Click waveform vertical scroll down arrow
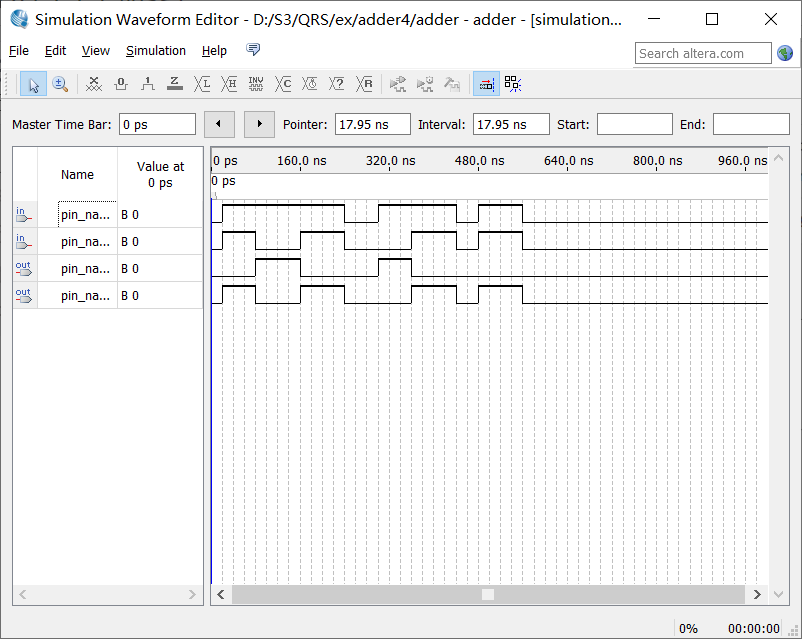 tap(778, 594)
